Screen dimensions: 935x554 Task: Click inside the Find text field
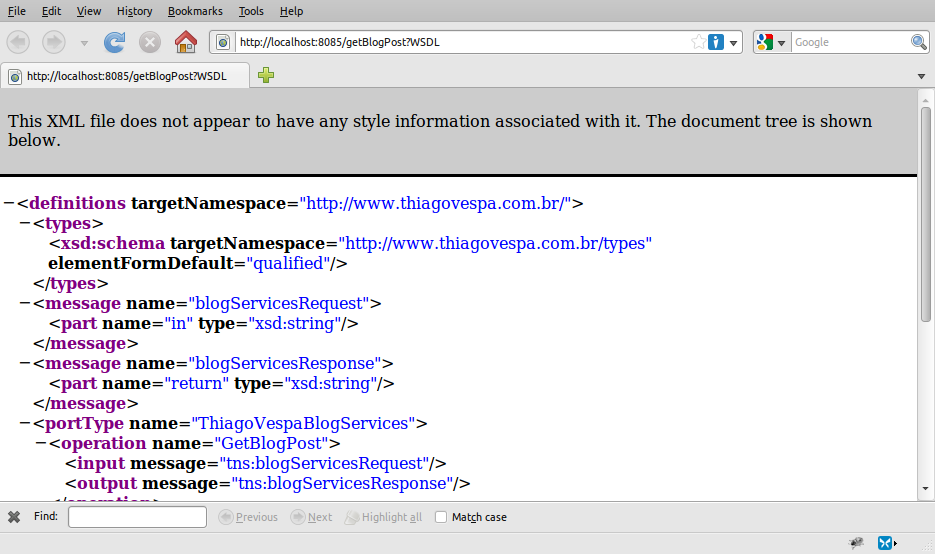[x=137, y=517]
